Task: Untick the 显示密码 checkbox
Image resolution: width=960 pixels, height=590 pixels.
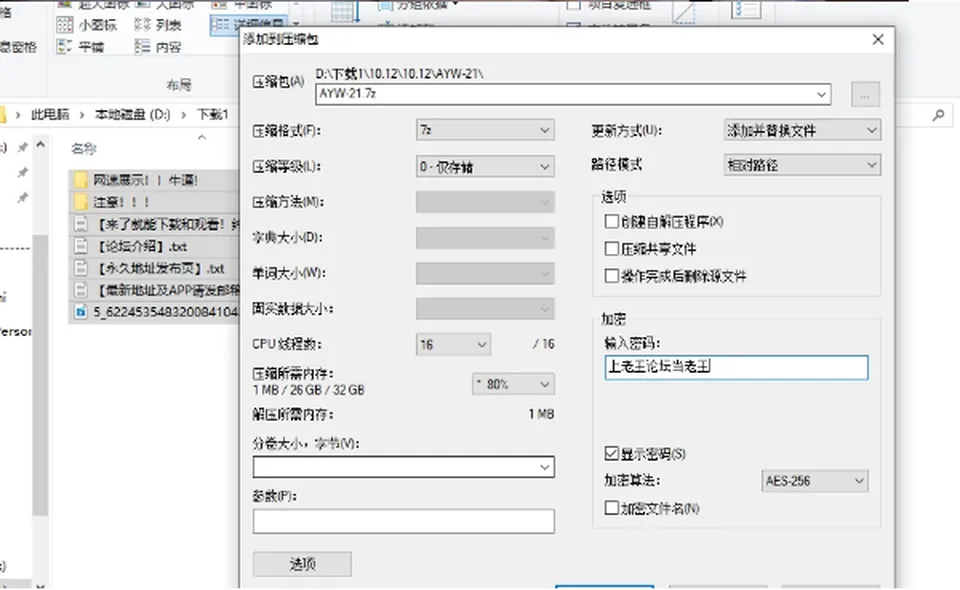Action: click(x=611, y=454)
